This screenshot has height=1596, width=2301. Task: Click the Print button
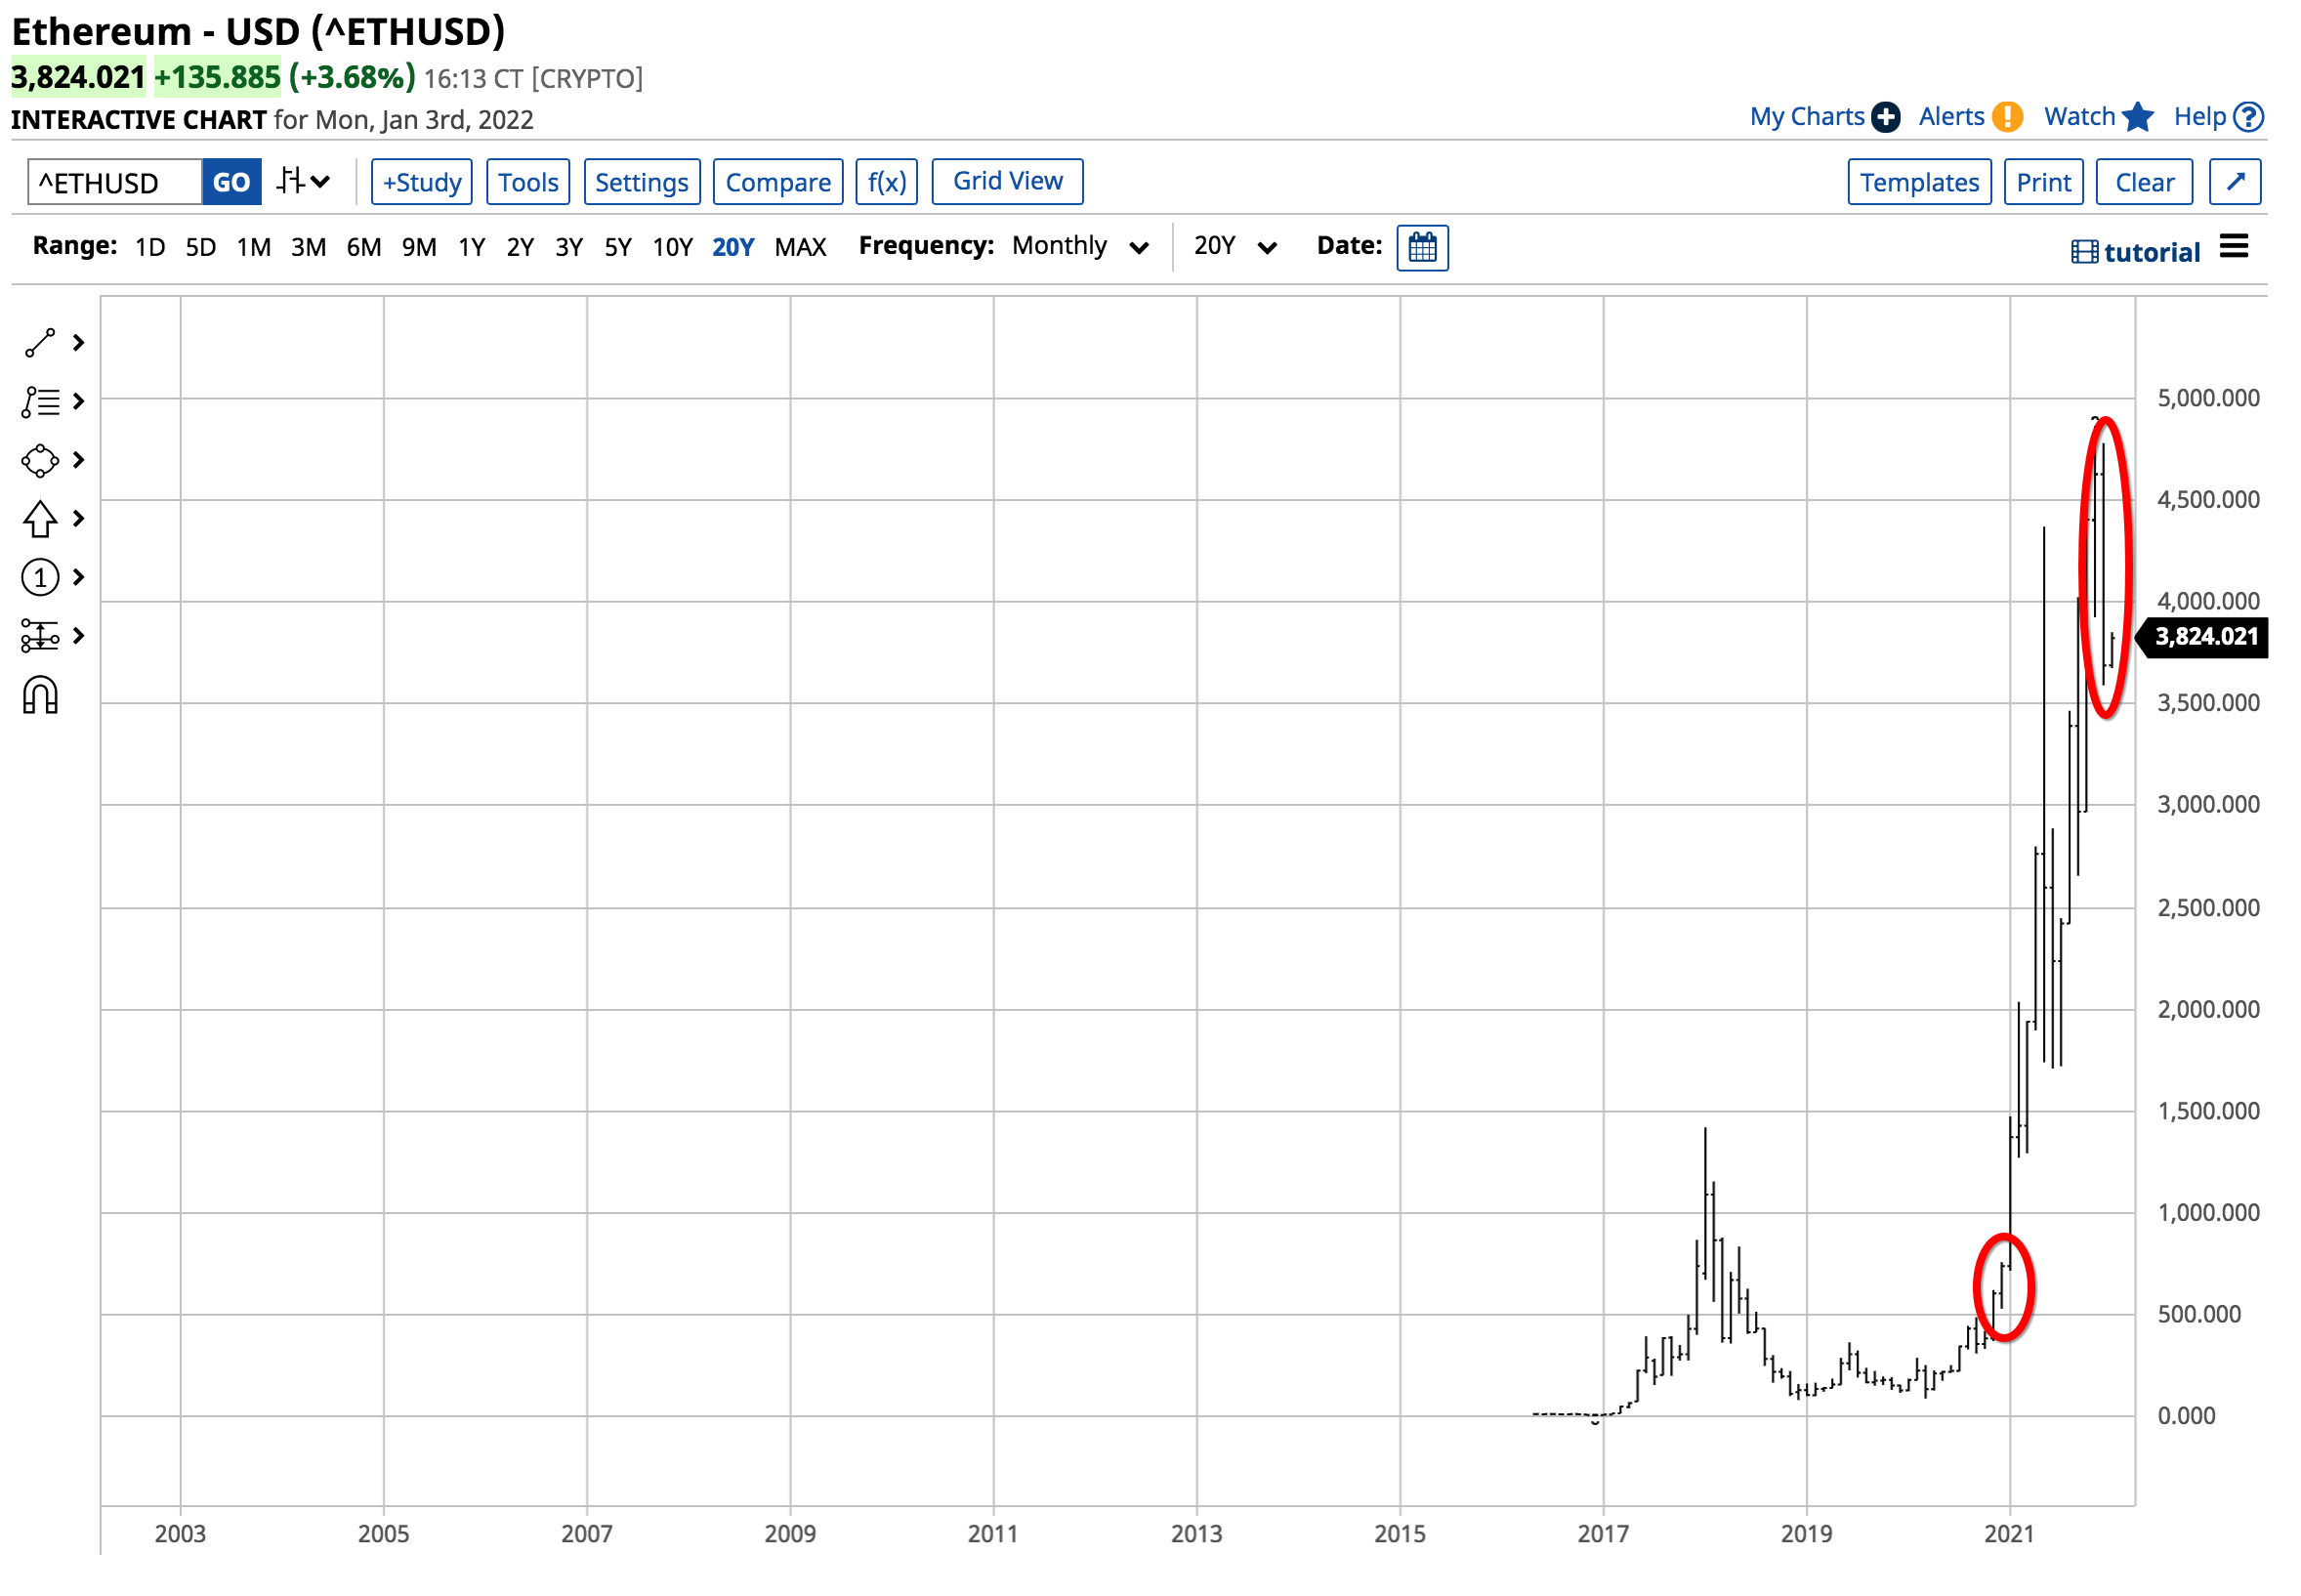(2044, 182)
